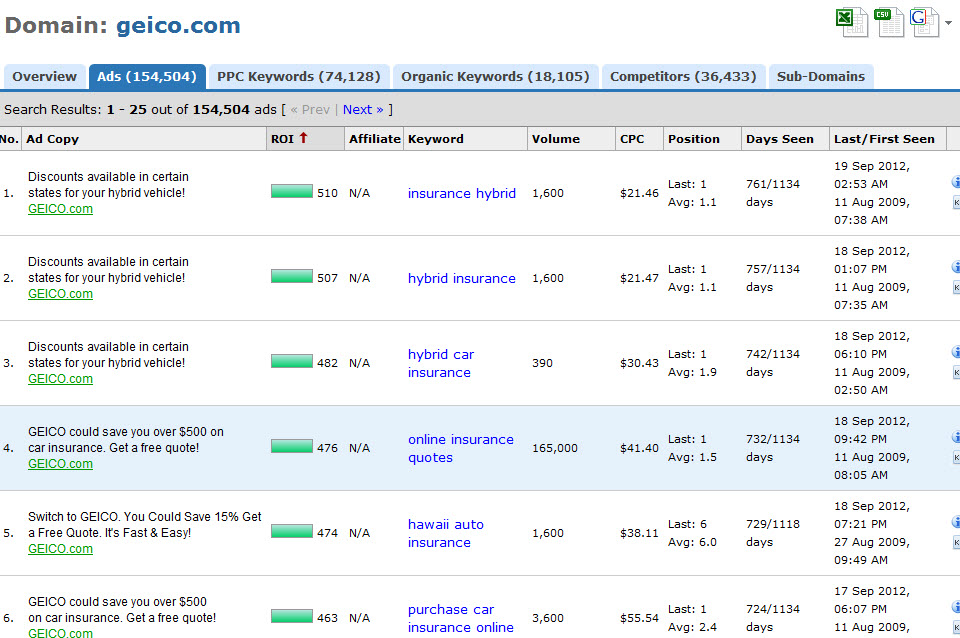
Task: Switch to the Overview tab
Action: click(x=45, y=77)
